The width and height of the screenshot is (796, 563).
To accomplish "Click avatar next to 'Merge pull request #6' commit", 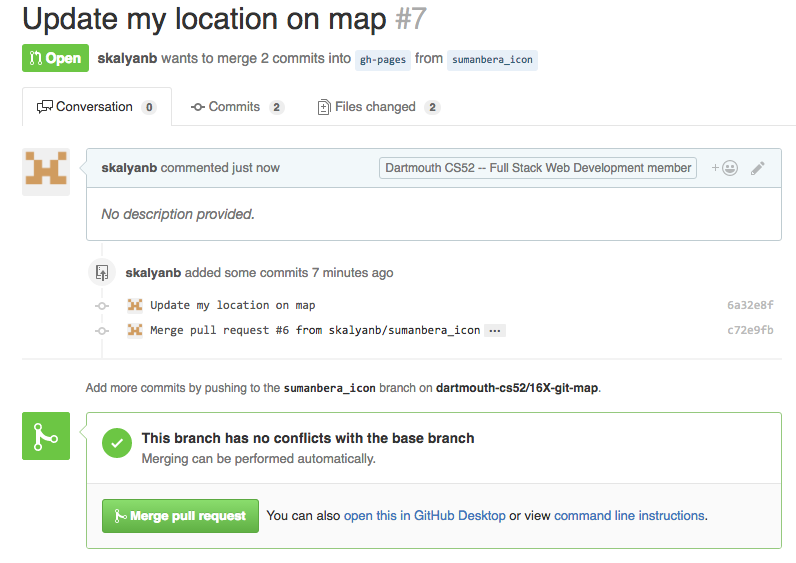I will coord(135,330).
